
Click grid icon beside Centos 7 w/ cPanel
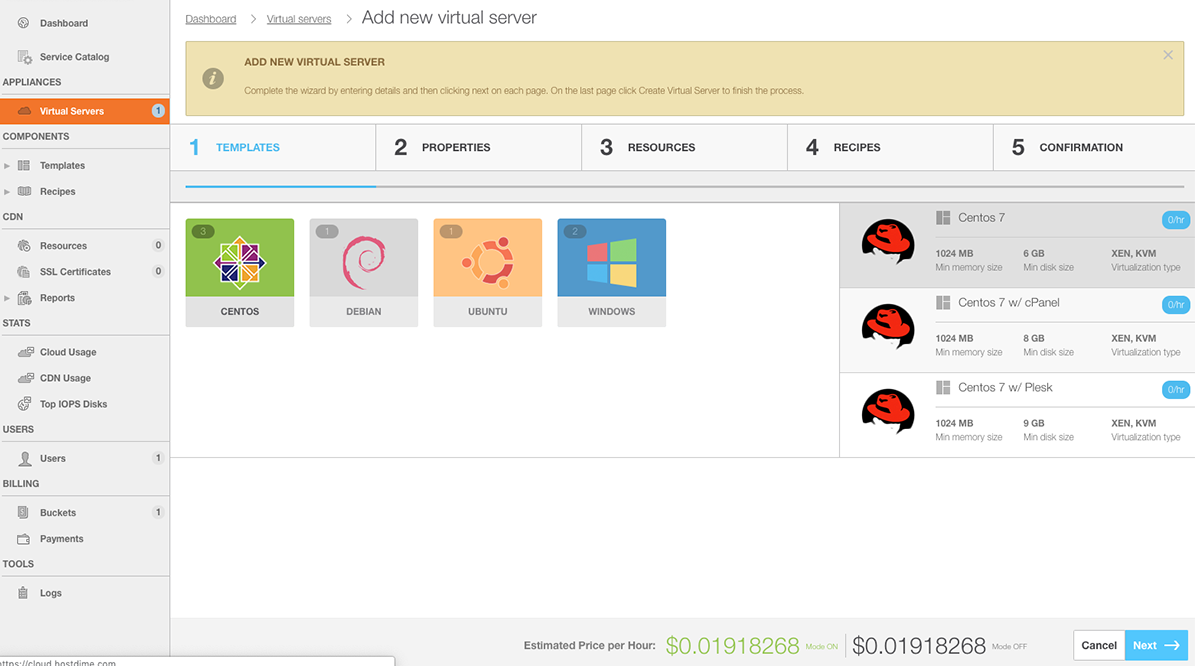point(943,302)
